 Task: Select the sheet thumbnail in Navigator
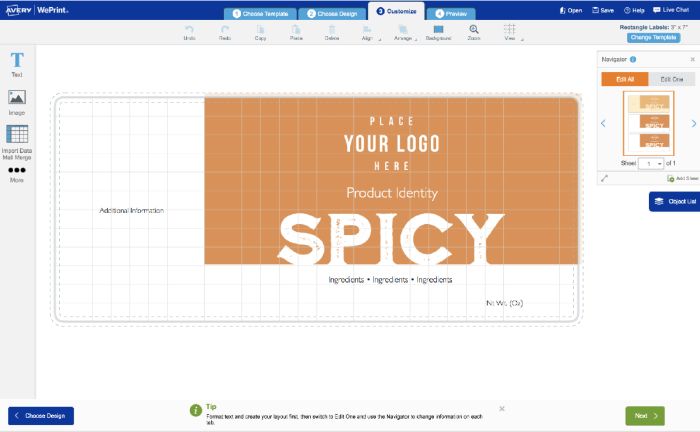648,122
